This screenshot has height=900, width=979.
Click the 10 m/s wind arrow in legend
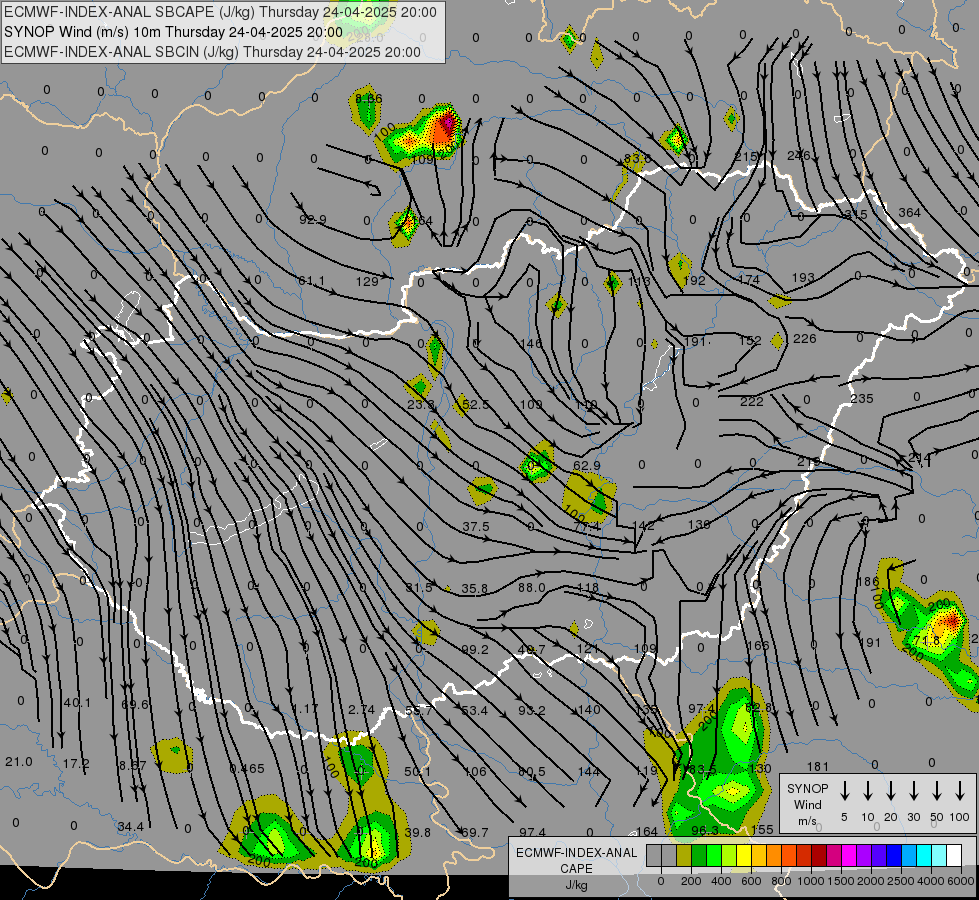pyautogui.click(x=867, y=791)
